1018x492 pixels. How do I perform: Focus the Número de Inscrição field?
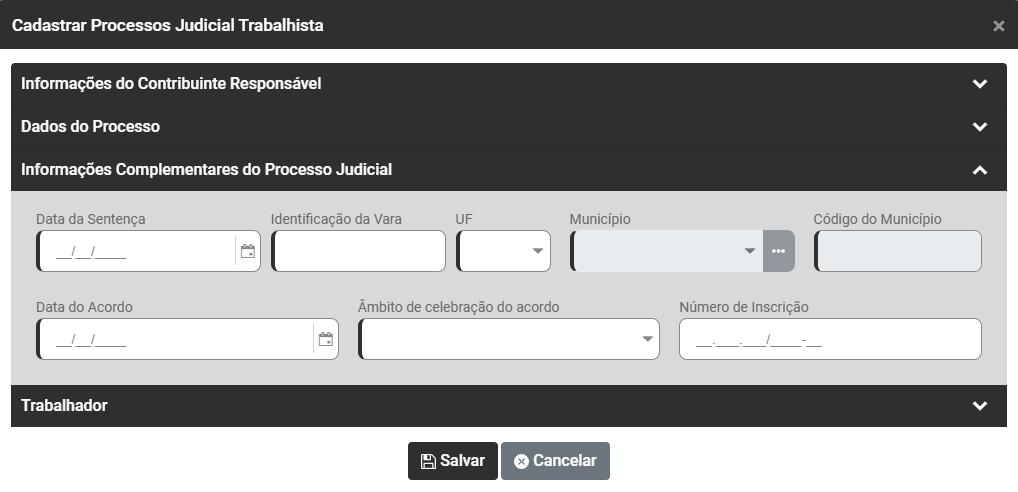coord(830,339)
